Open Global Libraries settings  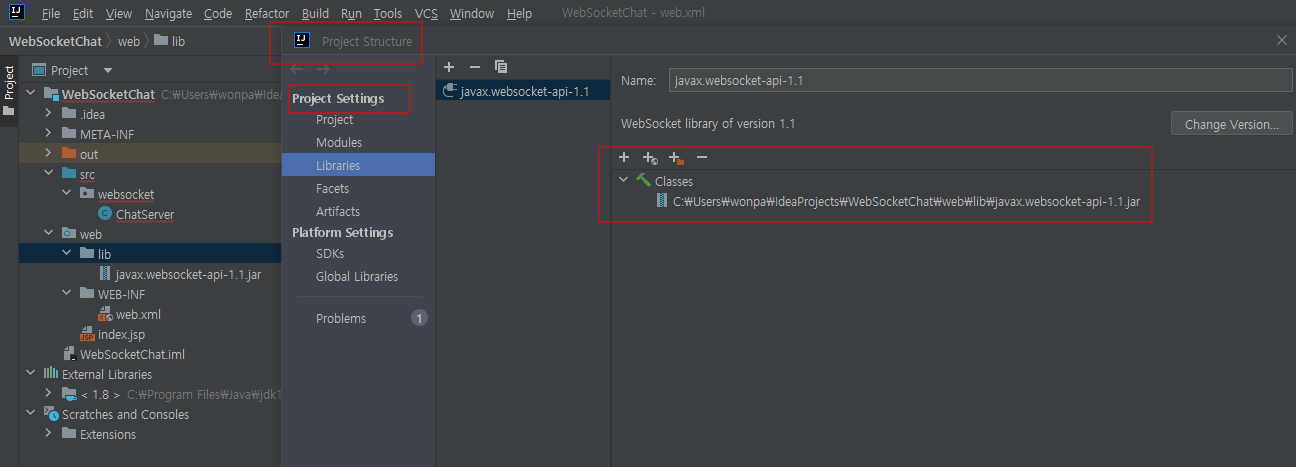click(x=358, y=276)
